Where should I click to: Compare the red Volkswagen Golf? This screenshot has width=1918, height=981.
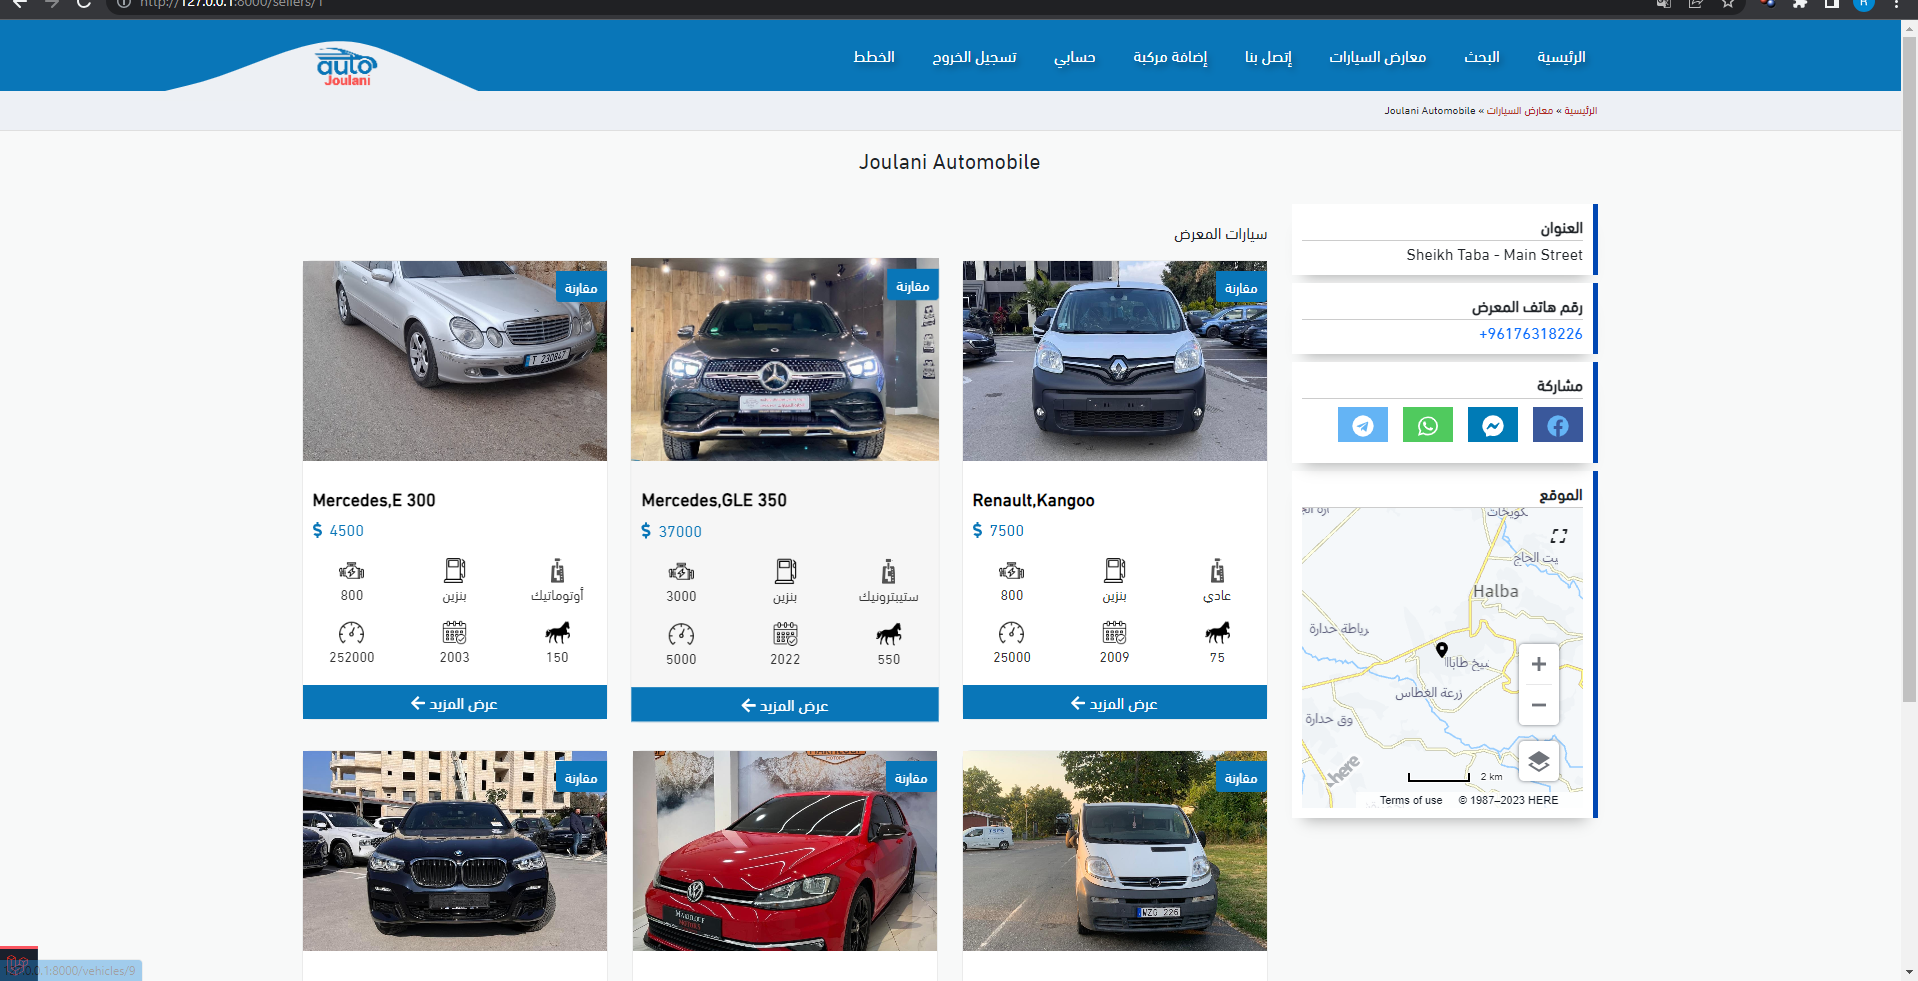pos(911,778)
